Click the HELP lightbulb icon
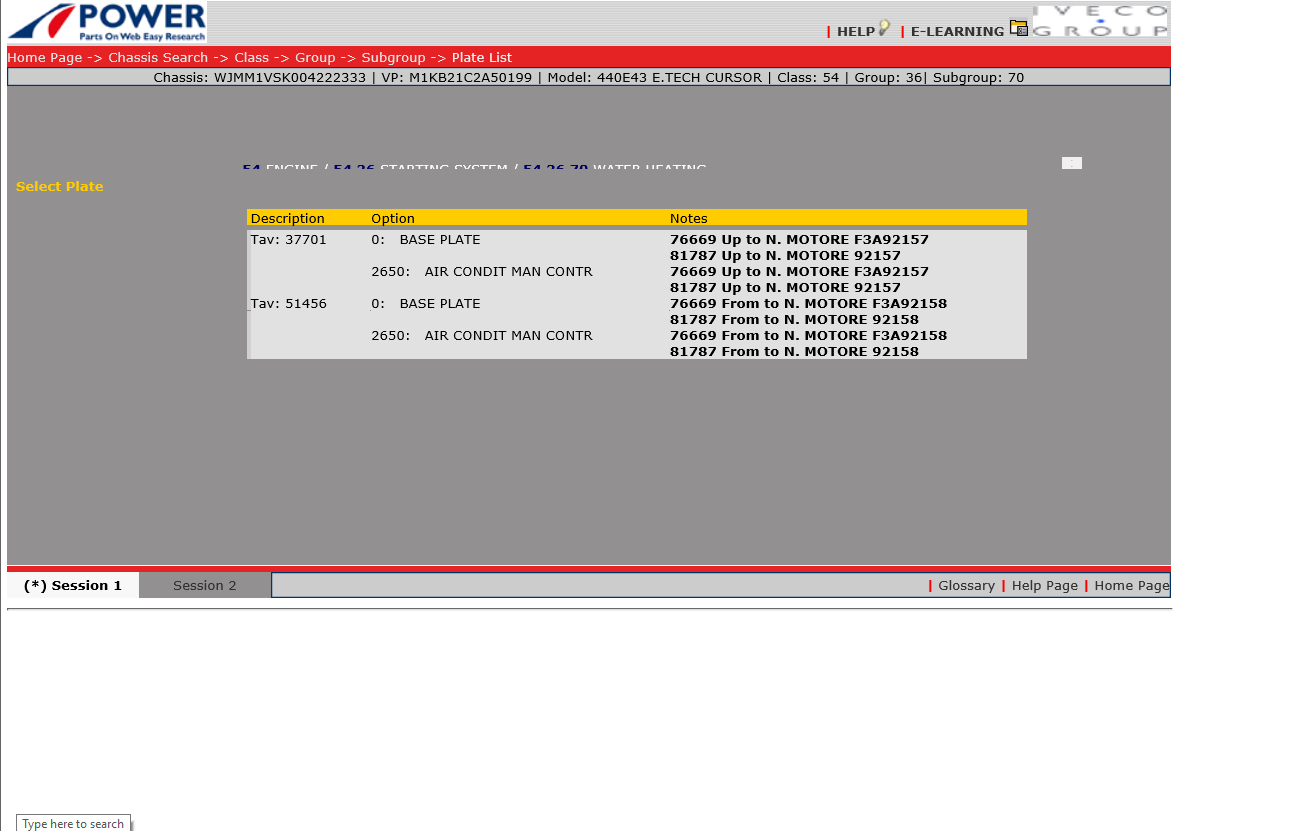This screenshot has height=831, width=1309. click(884, 28)
